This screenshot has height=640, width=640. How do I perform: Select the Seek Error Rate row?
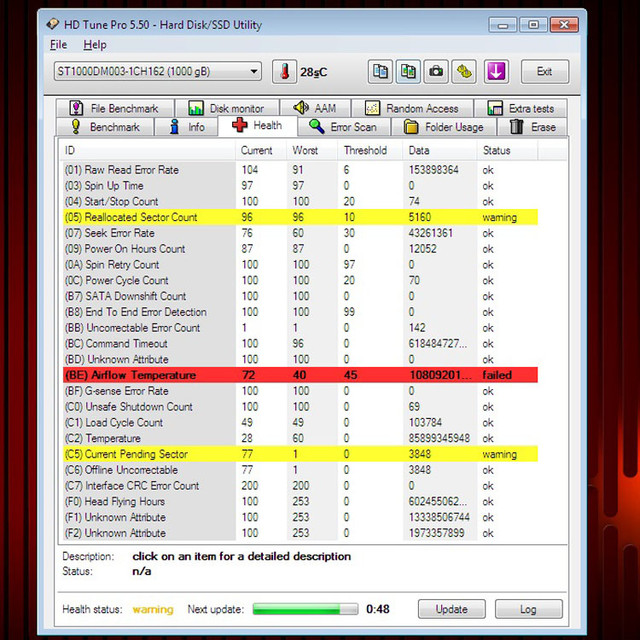pos(300,233)
